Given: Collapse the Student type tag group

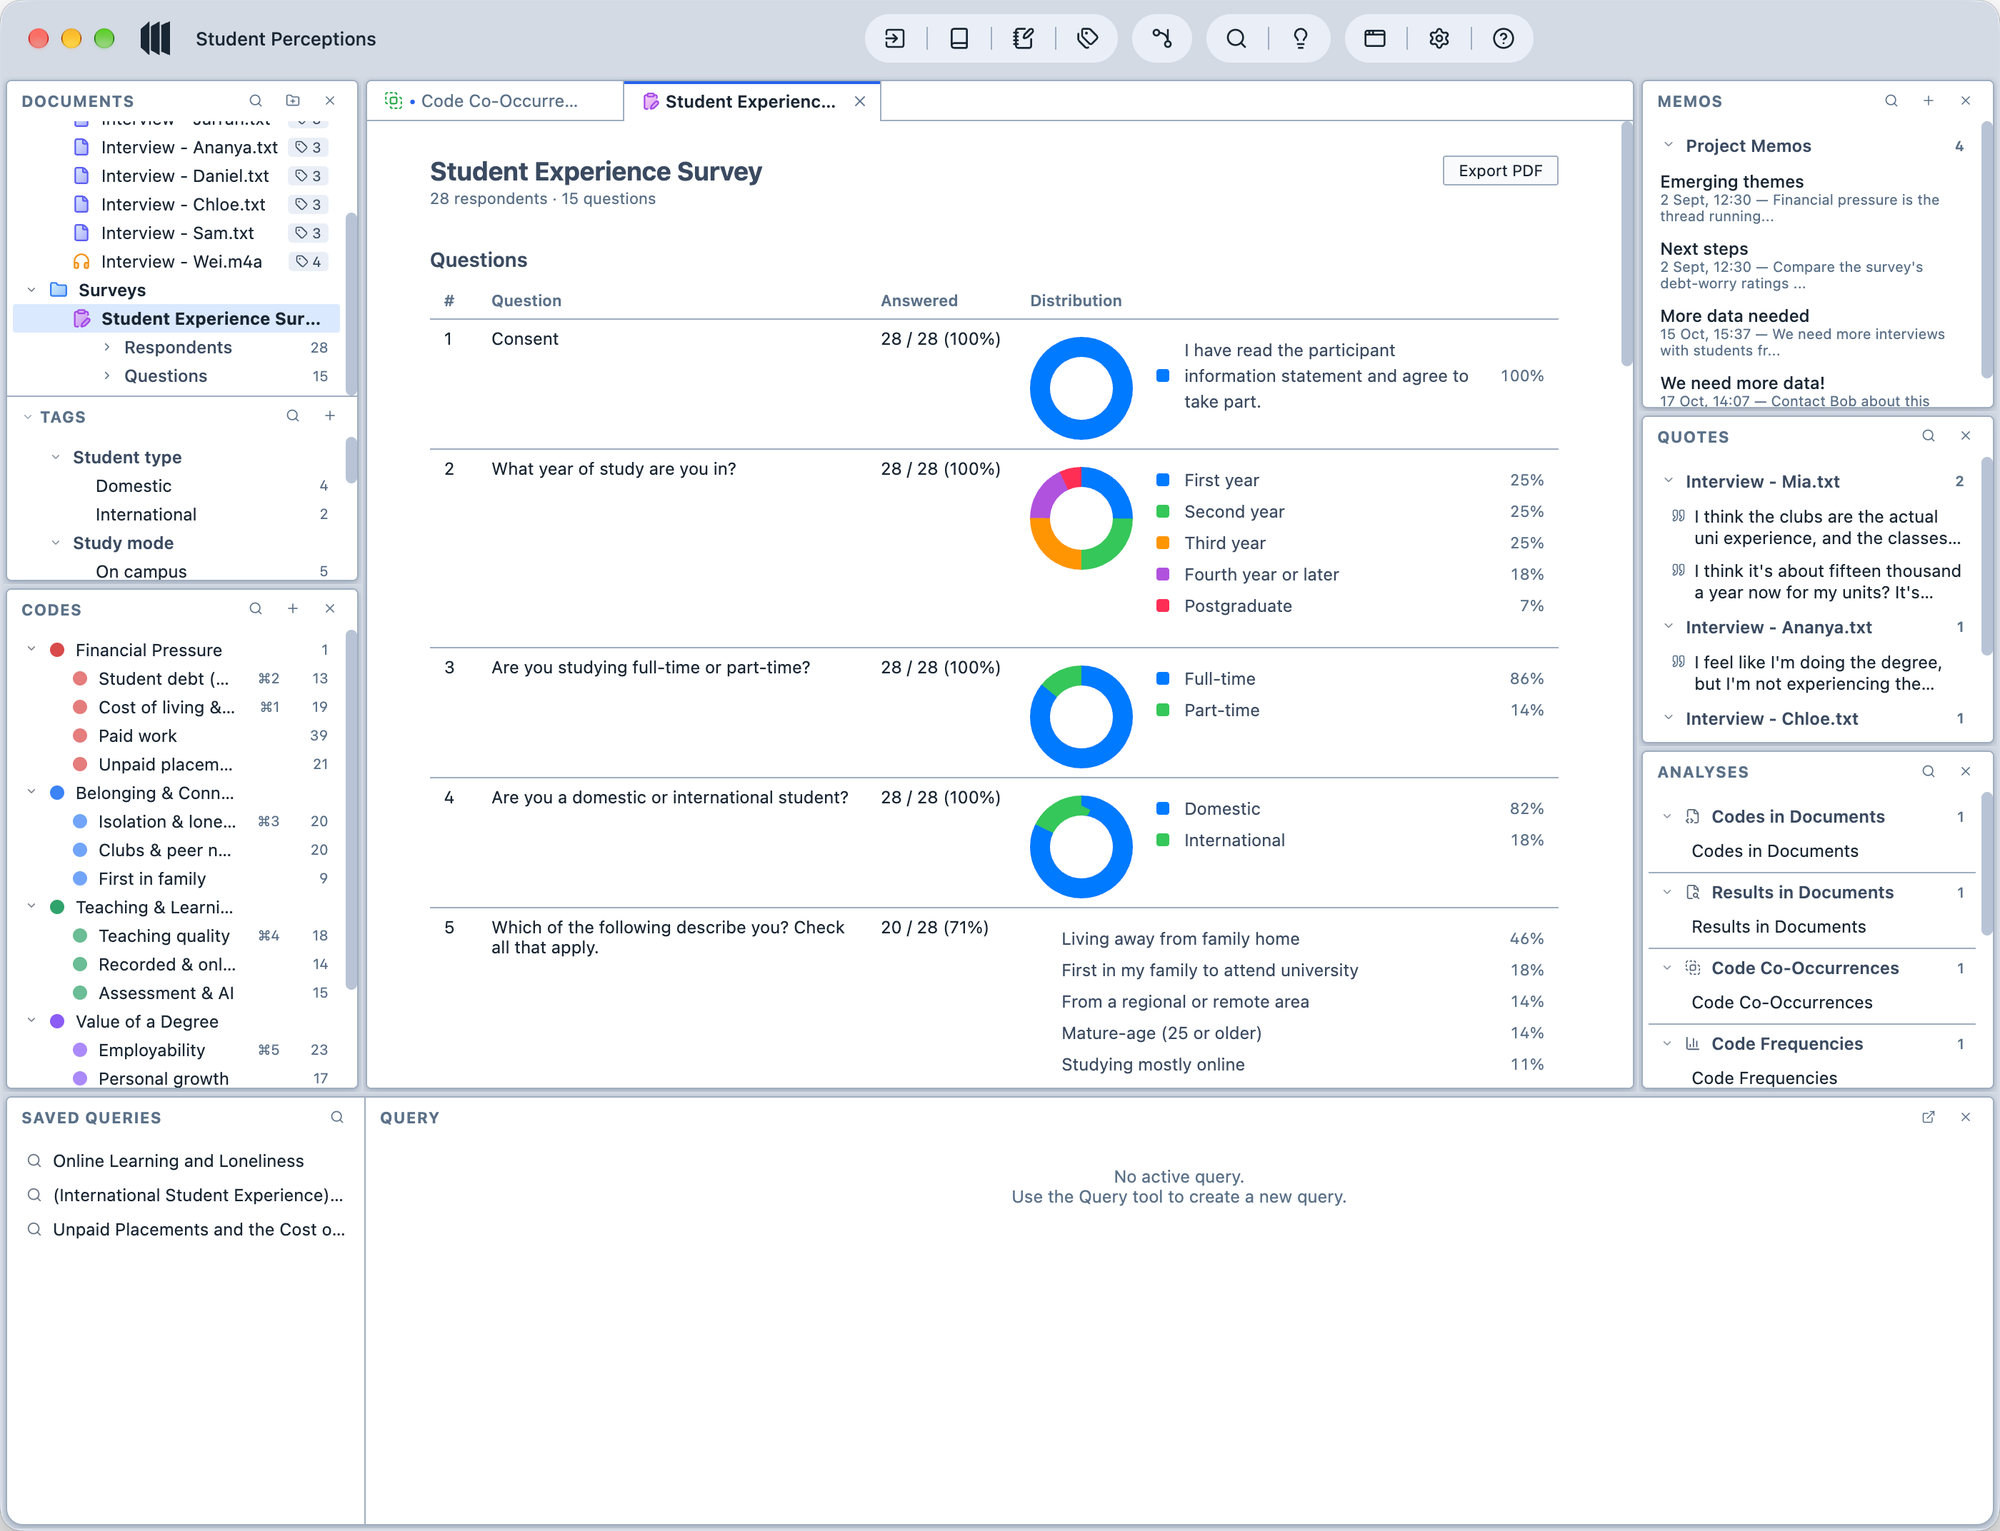Looking at the screenshot, I should [x=56, y=457].
